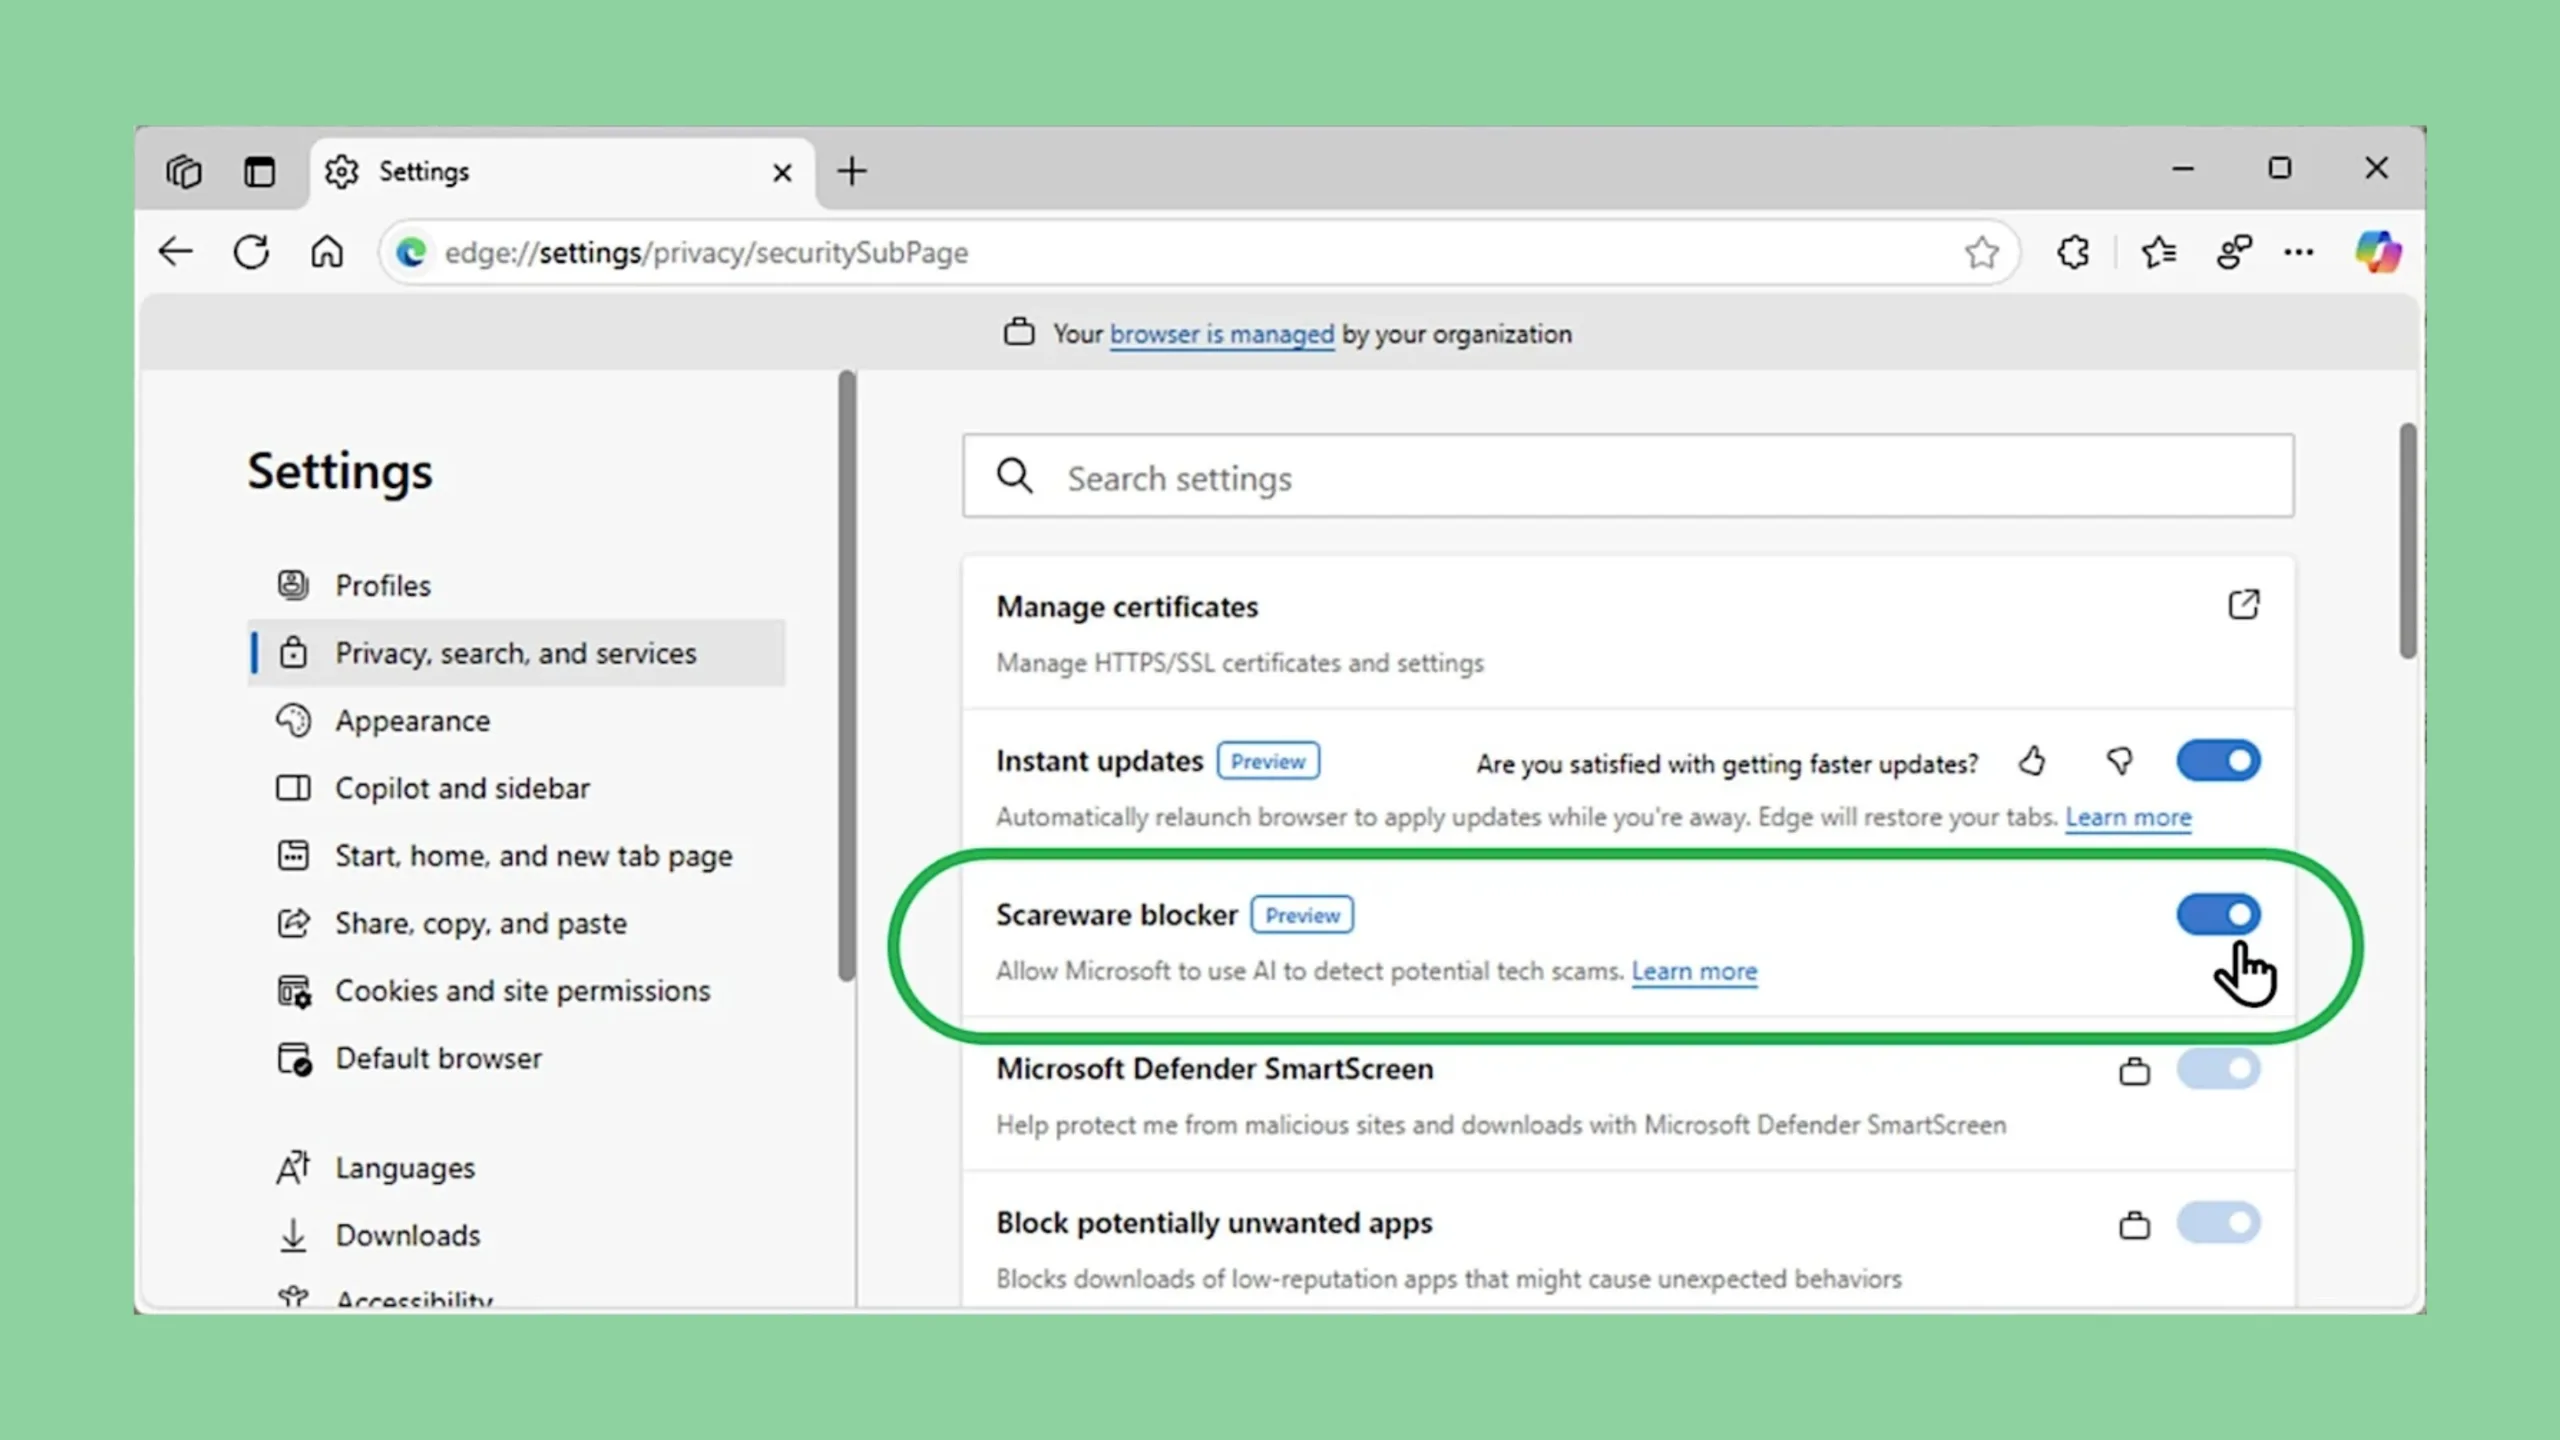Open Languages settings
The image size is (2560, 1440).
(515, 1168)
